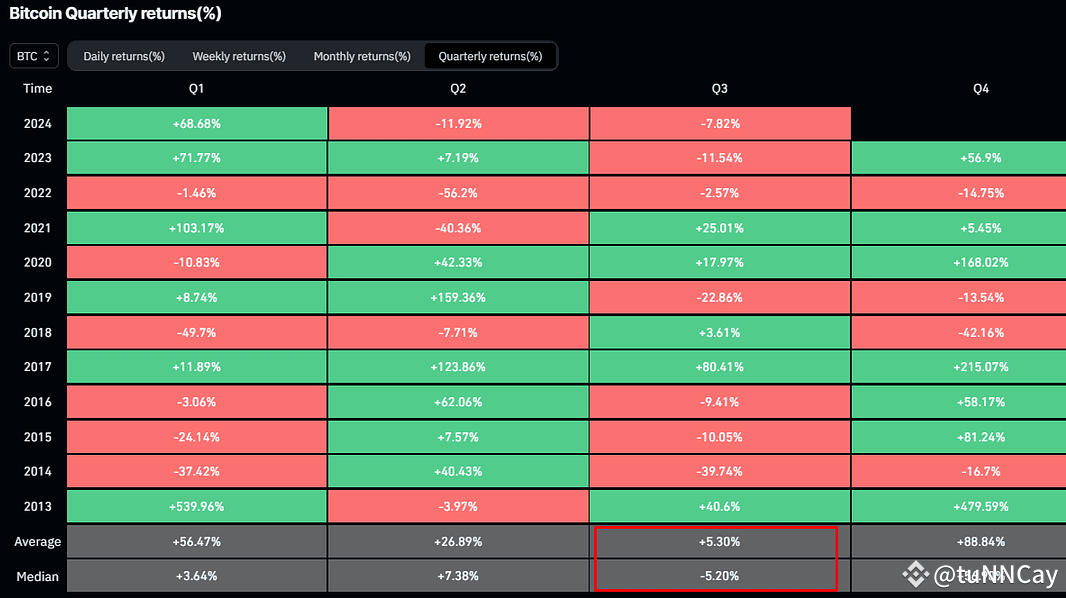
Task: Click the Time column header
Action: [37, 88]
